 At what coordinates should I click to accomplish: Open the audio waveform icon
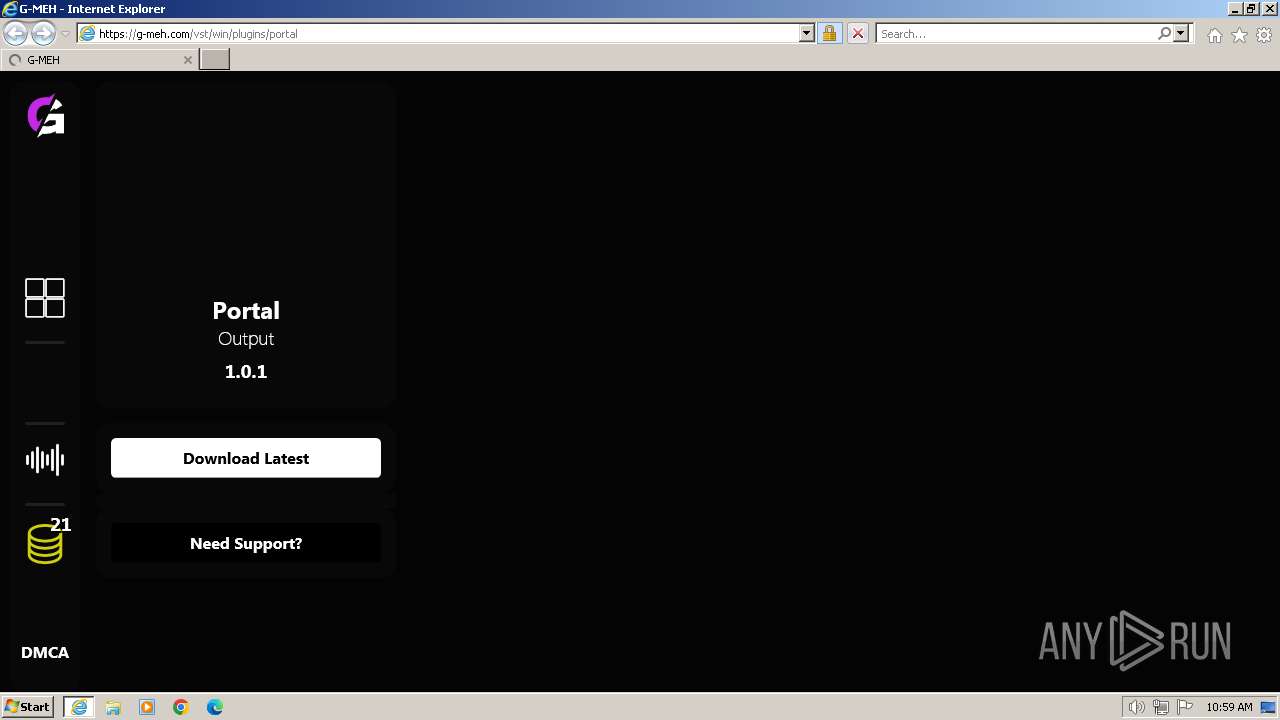coord(45,460)
